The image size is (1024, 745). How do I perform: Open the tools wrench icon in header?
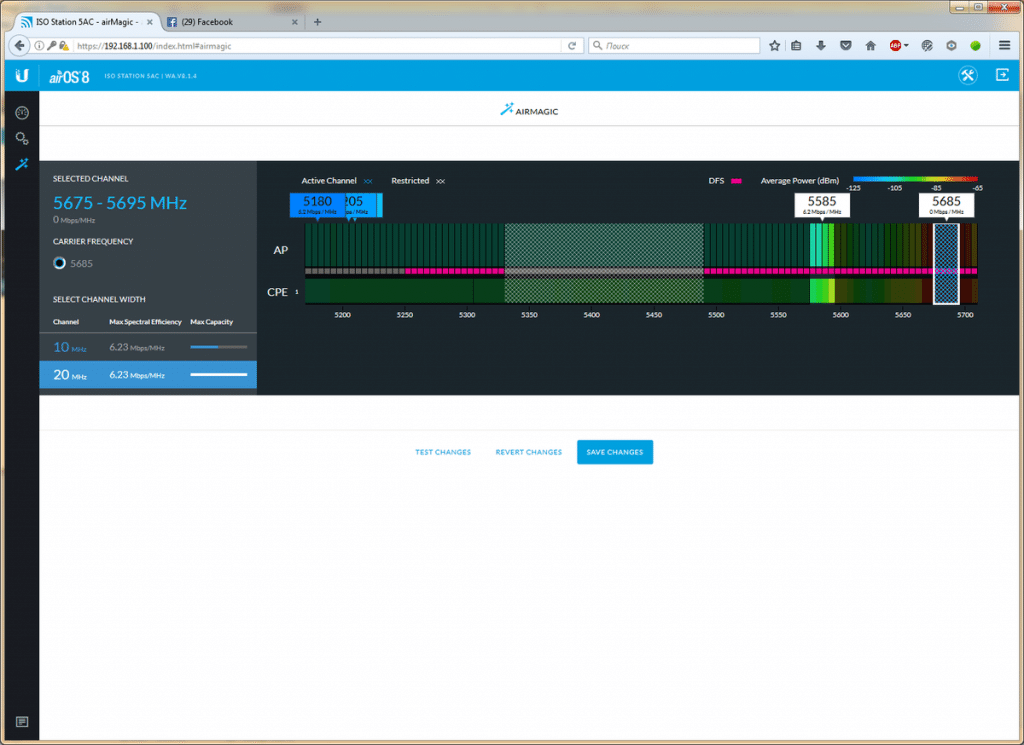click(967, 76)
